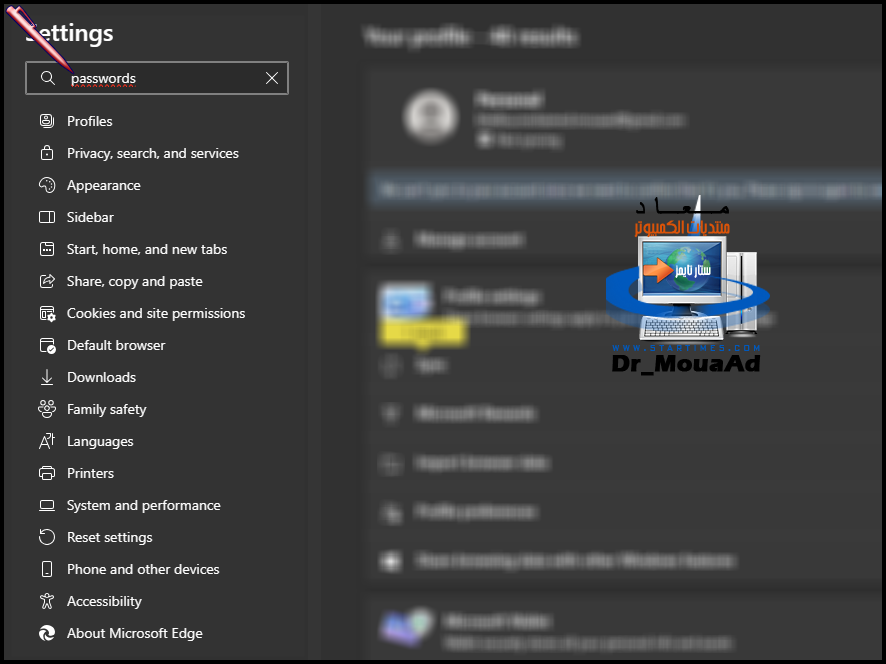Open Cookies and site permissions
Screen dimensions: 886x664
[156, 313]
